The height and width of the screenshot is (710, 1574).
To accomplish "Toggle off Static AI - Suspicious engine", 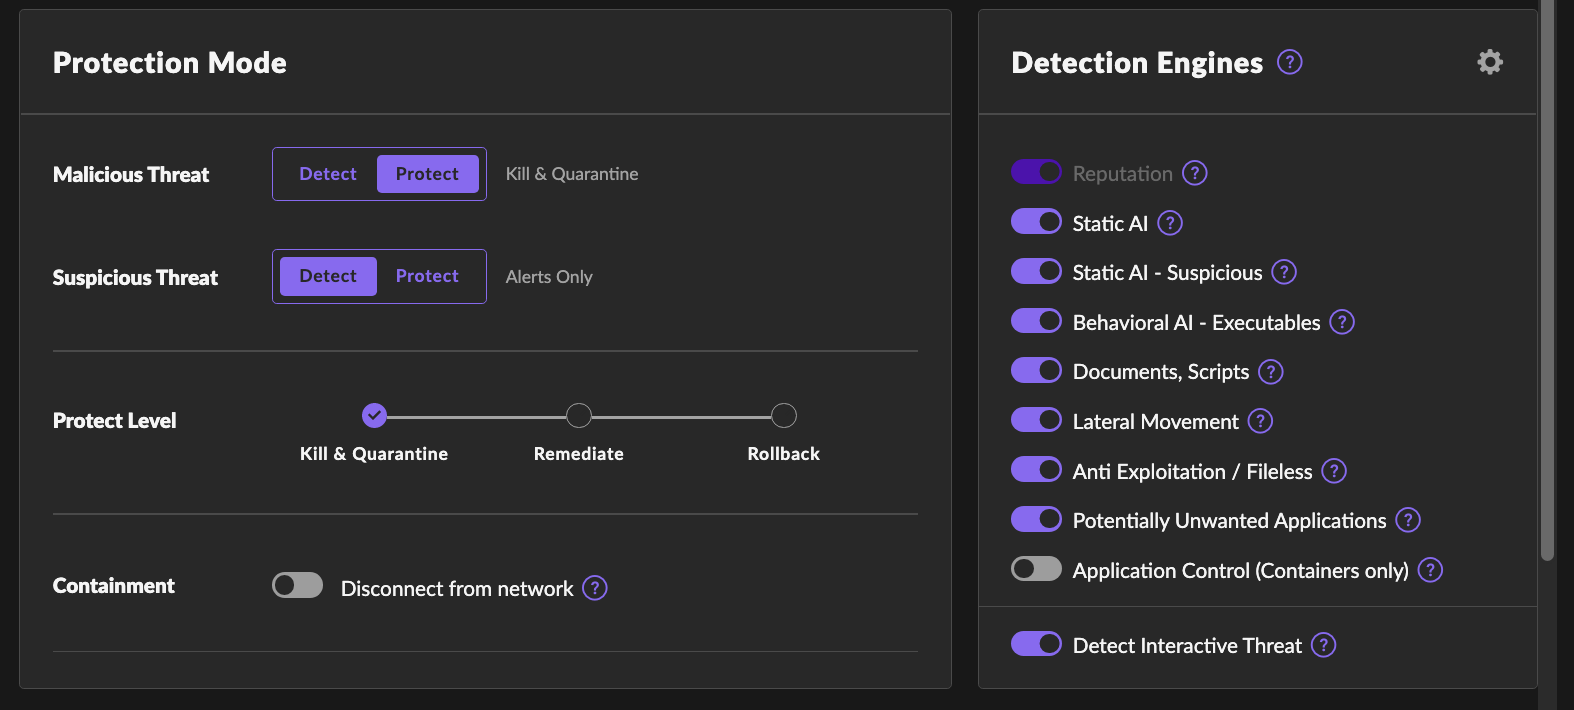I will (1036, 272).
